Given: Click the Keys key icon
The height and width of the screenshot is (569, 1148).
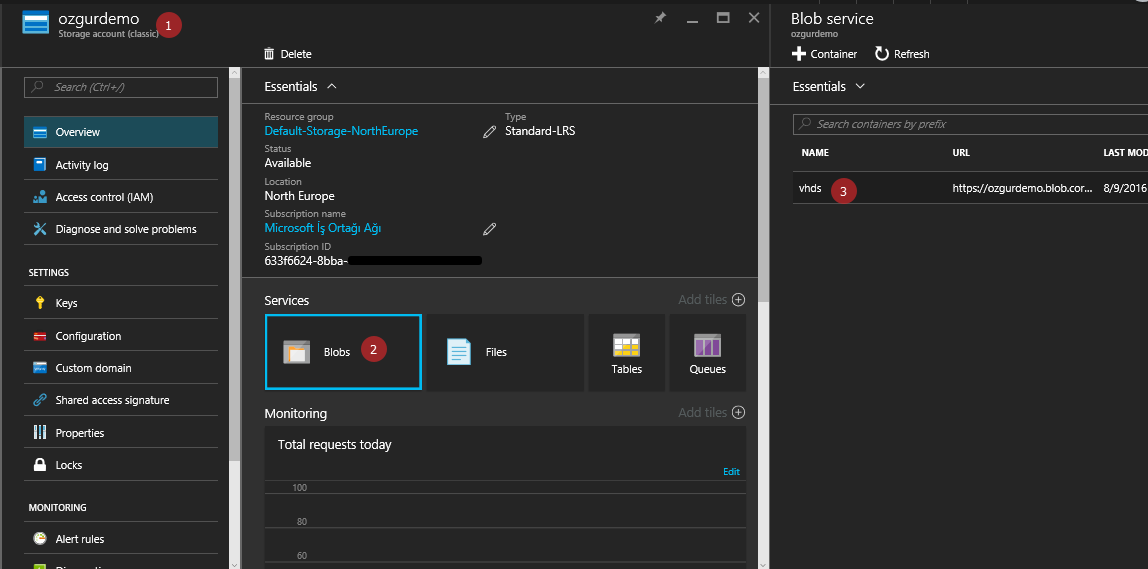Looking at the screenshot, I should (40, 303).
